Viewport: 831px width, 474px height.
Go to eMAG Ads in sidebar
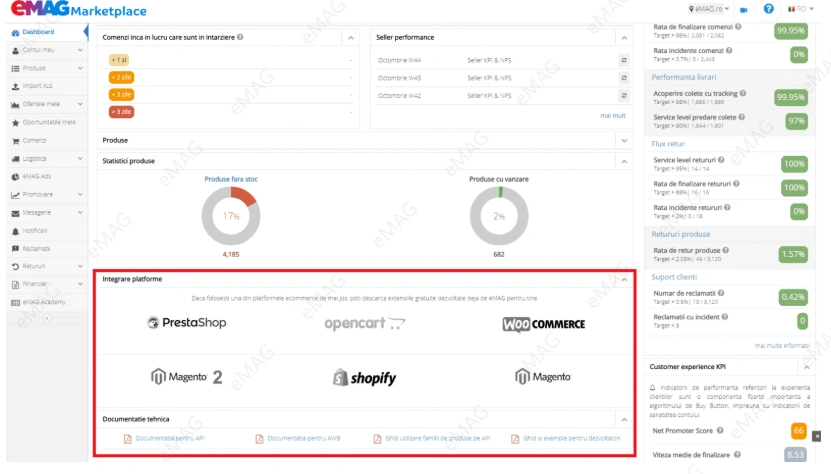pyautogui.click(x=38, y=176)
